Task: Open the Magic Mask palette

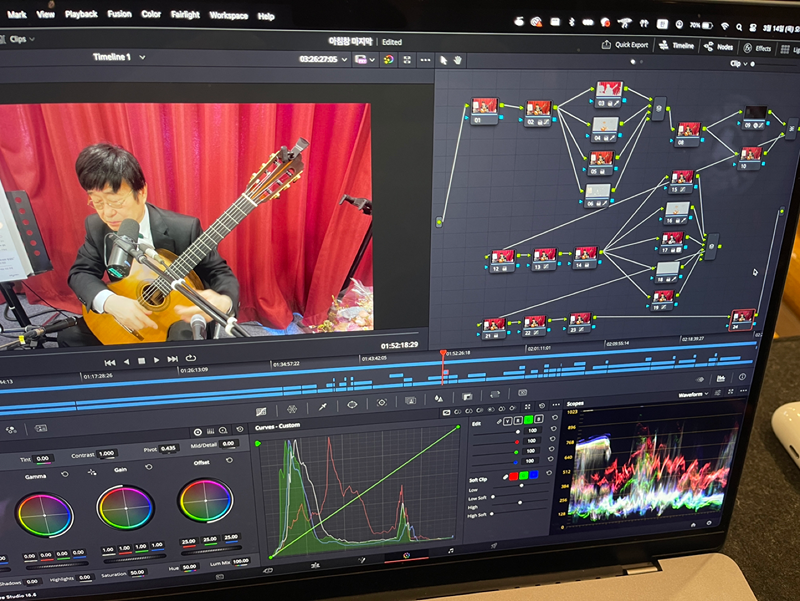Action: coord(410,400)
